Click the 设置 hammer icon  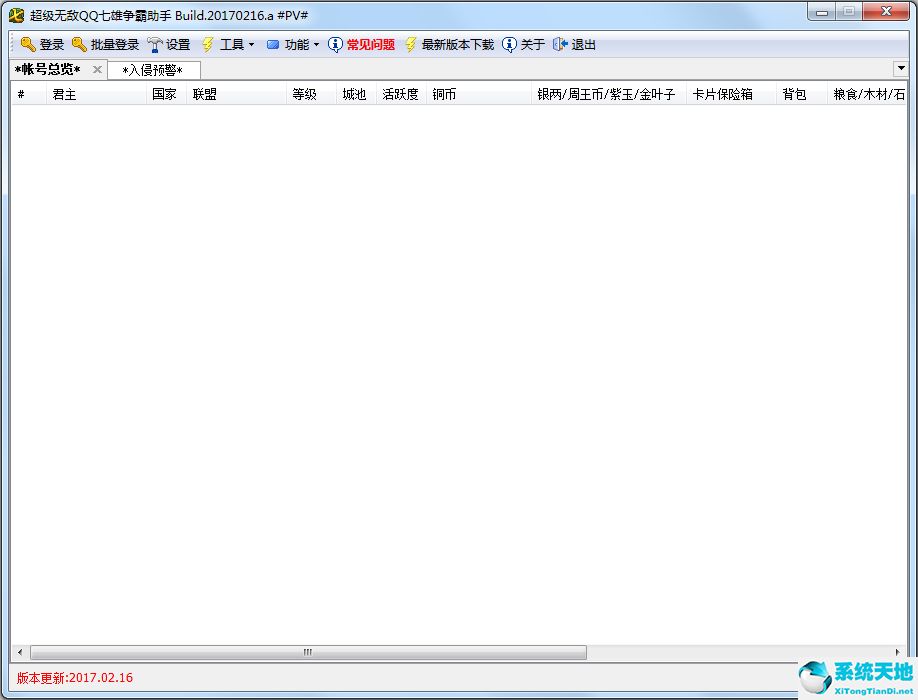click(x=155, y=44)
